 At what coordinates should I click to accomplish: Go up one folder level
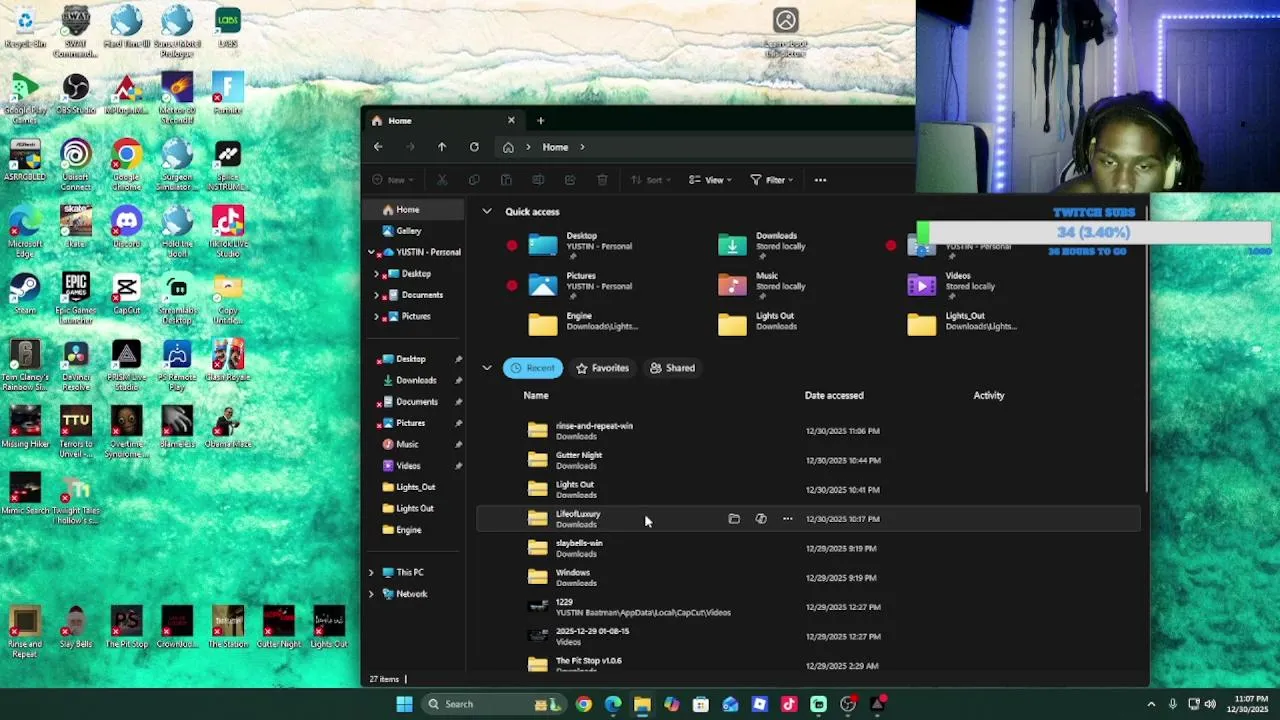point(442,147)
